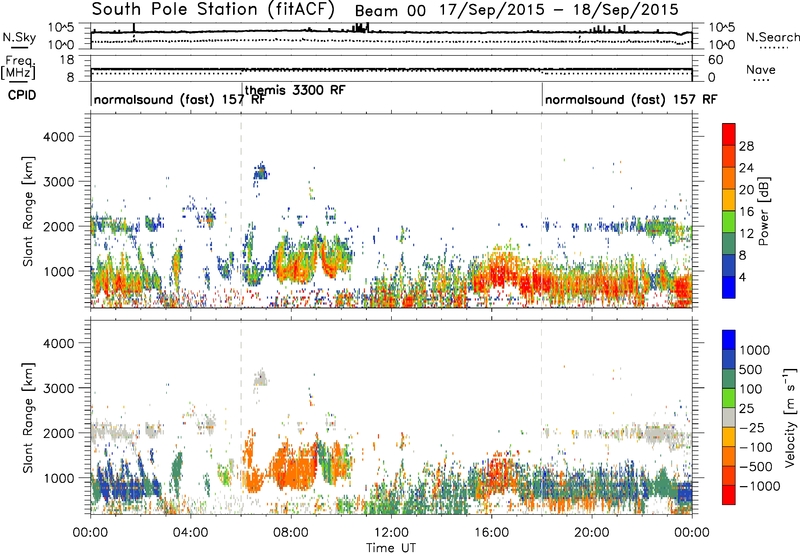Click the "N.Sky" legend label
800x554 pixels.
[x=19, y=37]
